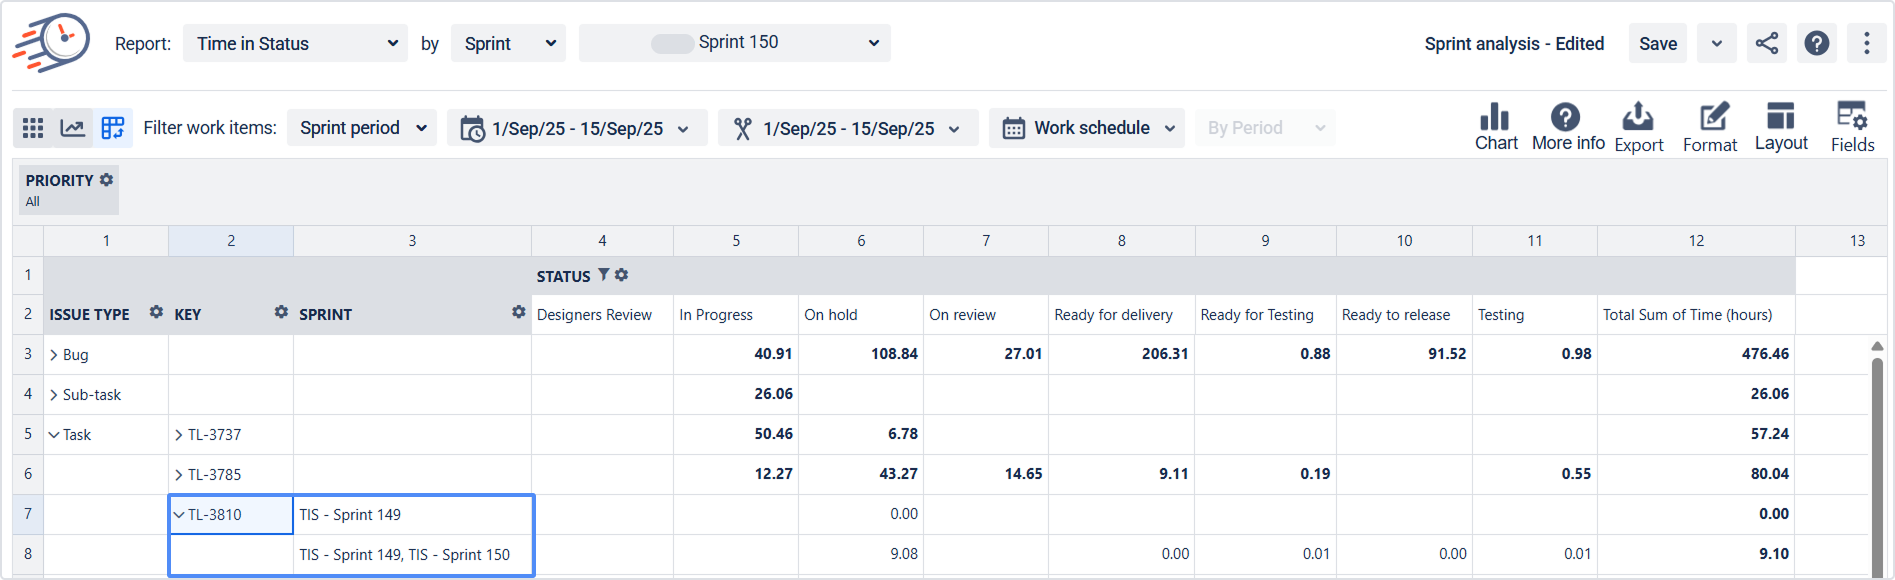Expand the Sub-task issue type row

[54, 395]
